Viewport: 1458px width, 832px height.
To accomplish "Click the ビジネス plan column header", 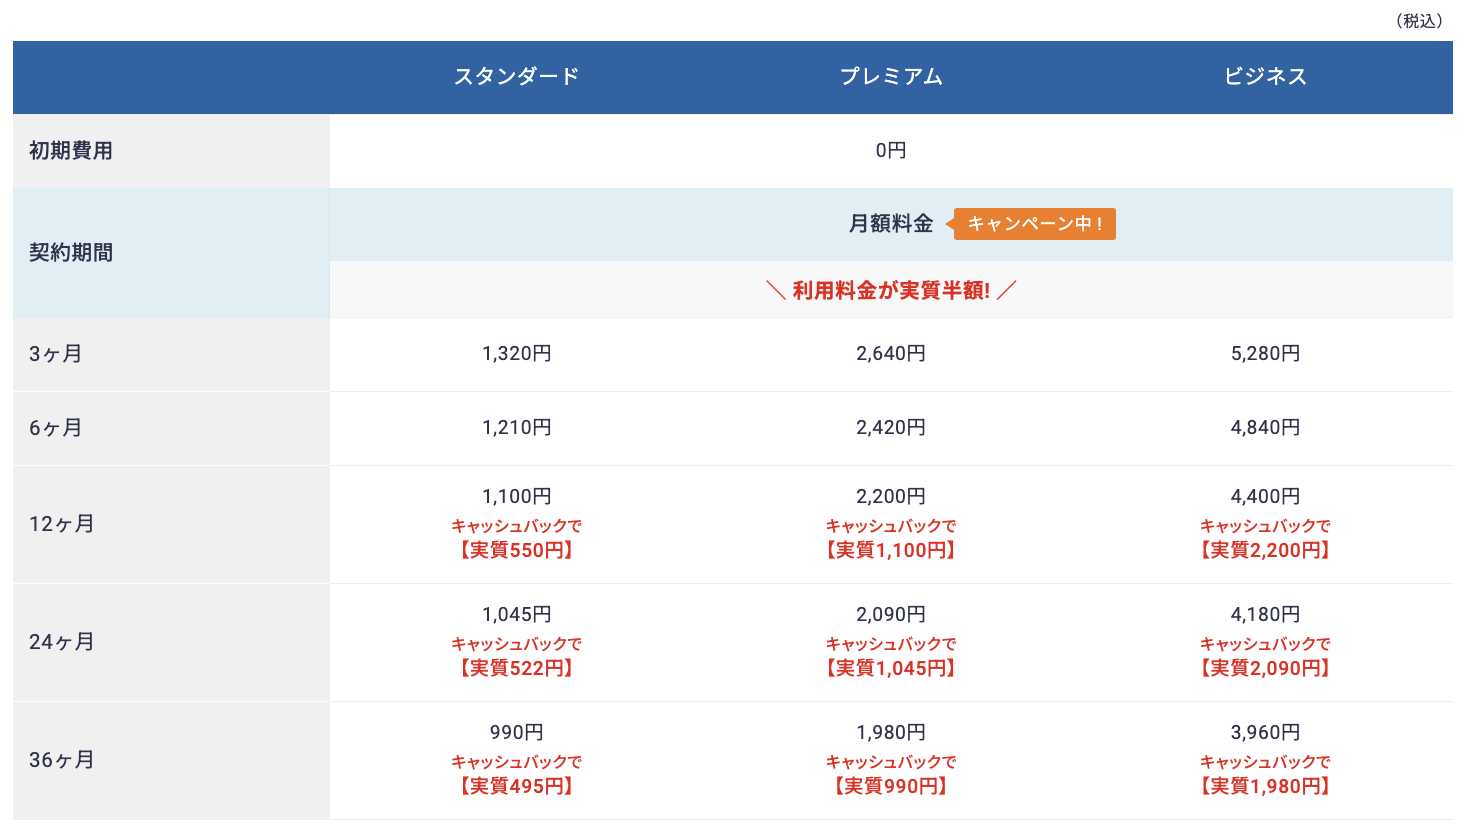I will (1265, 77).
